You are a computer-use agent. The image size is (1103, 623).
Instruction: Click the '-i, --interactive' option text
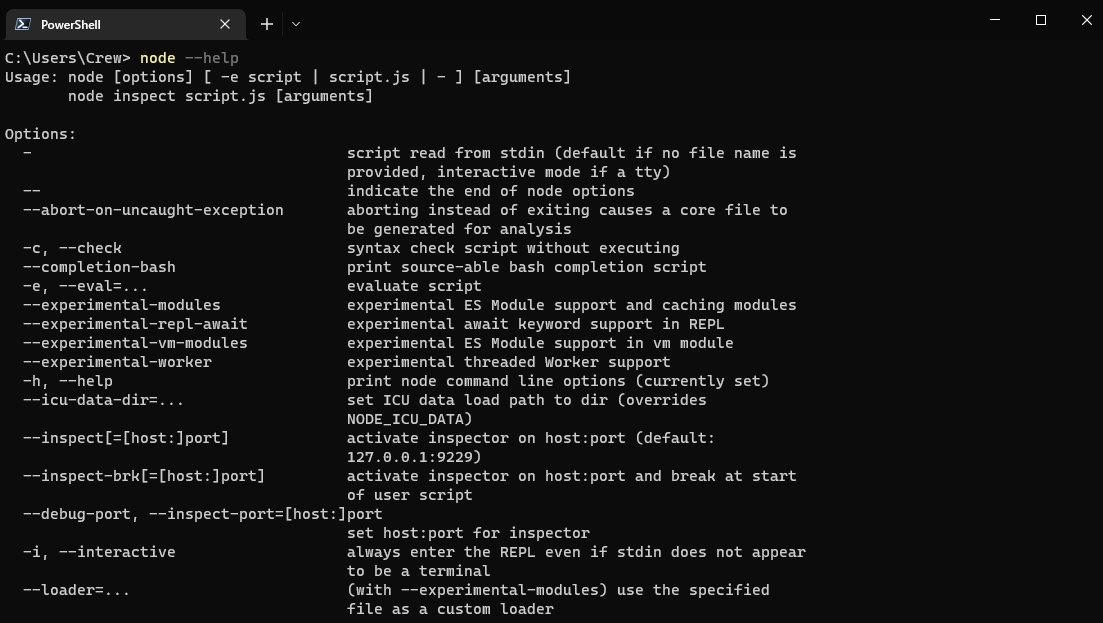point(99,552)
